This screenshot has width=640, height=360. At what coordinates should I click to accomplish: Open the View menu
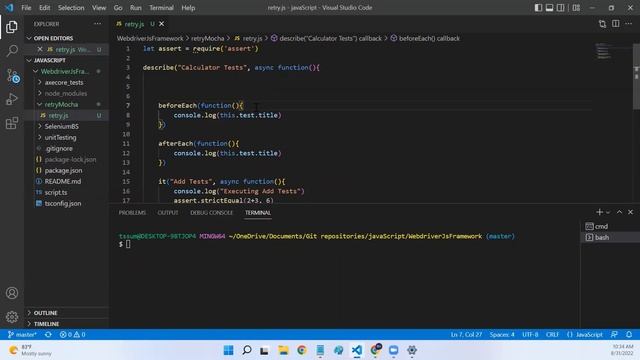(99, 8)
